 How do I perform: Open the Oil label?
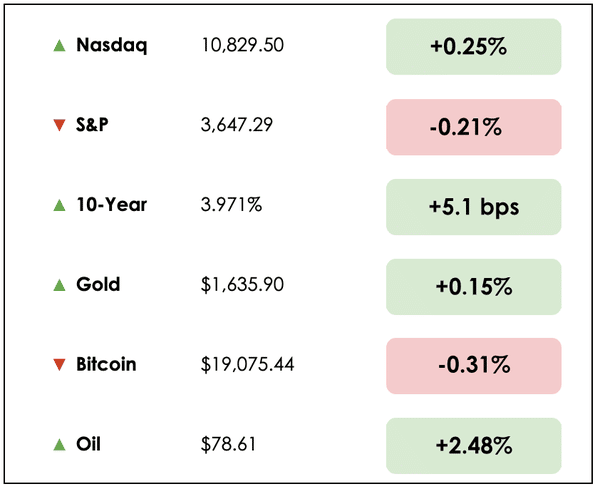tap(89, 444)
